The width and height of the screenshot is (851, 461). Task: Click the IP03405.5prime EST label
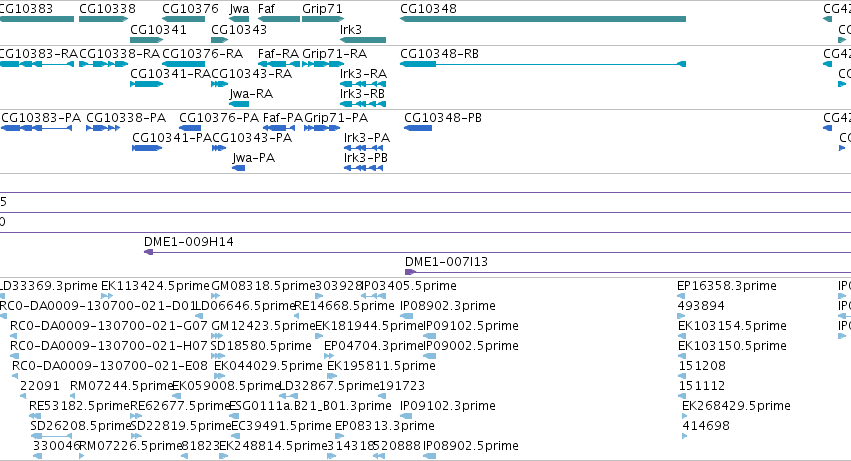coord(409,286)
